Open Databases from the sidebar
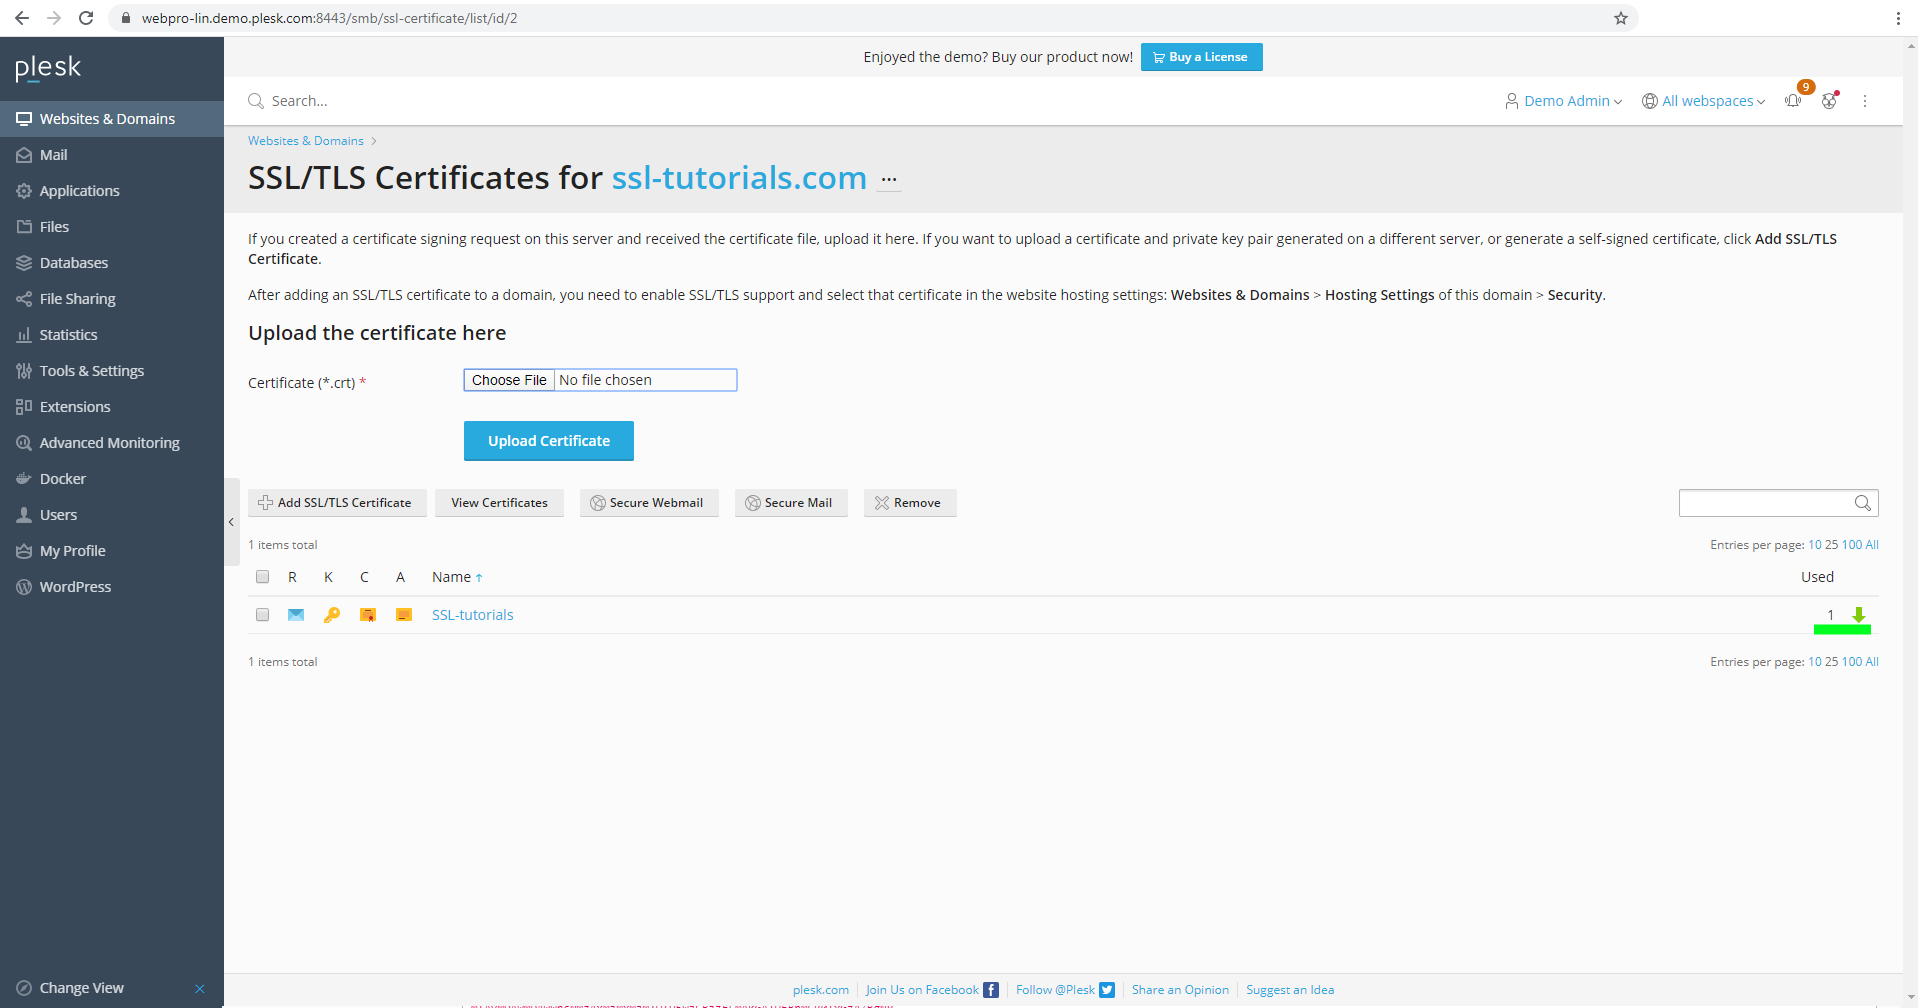Image resolution: width=1918 pixels, height=1008 pixels. (x=111, y=263)
